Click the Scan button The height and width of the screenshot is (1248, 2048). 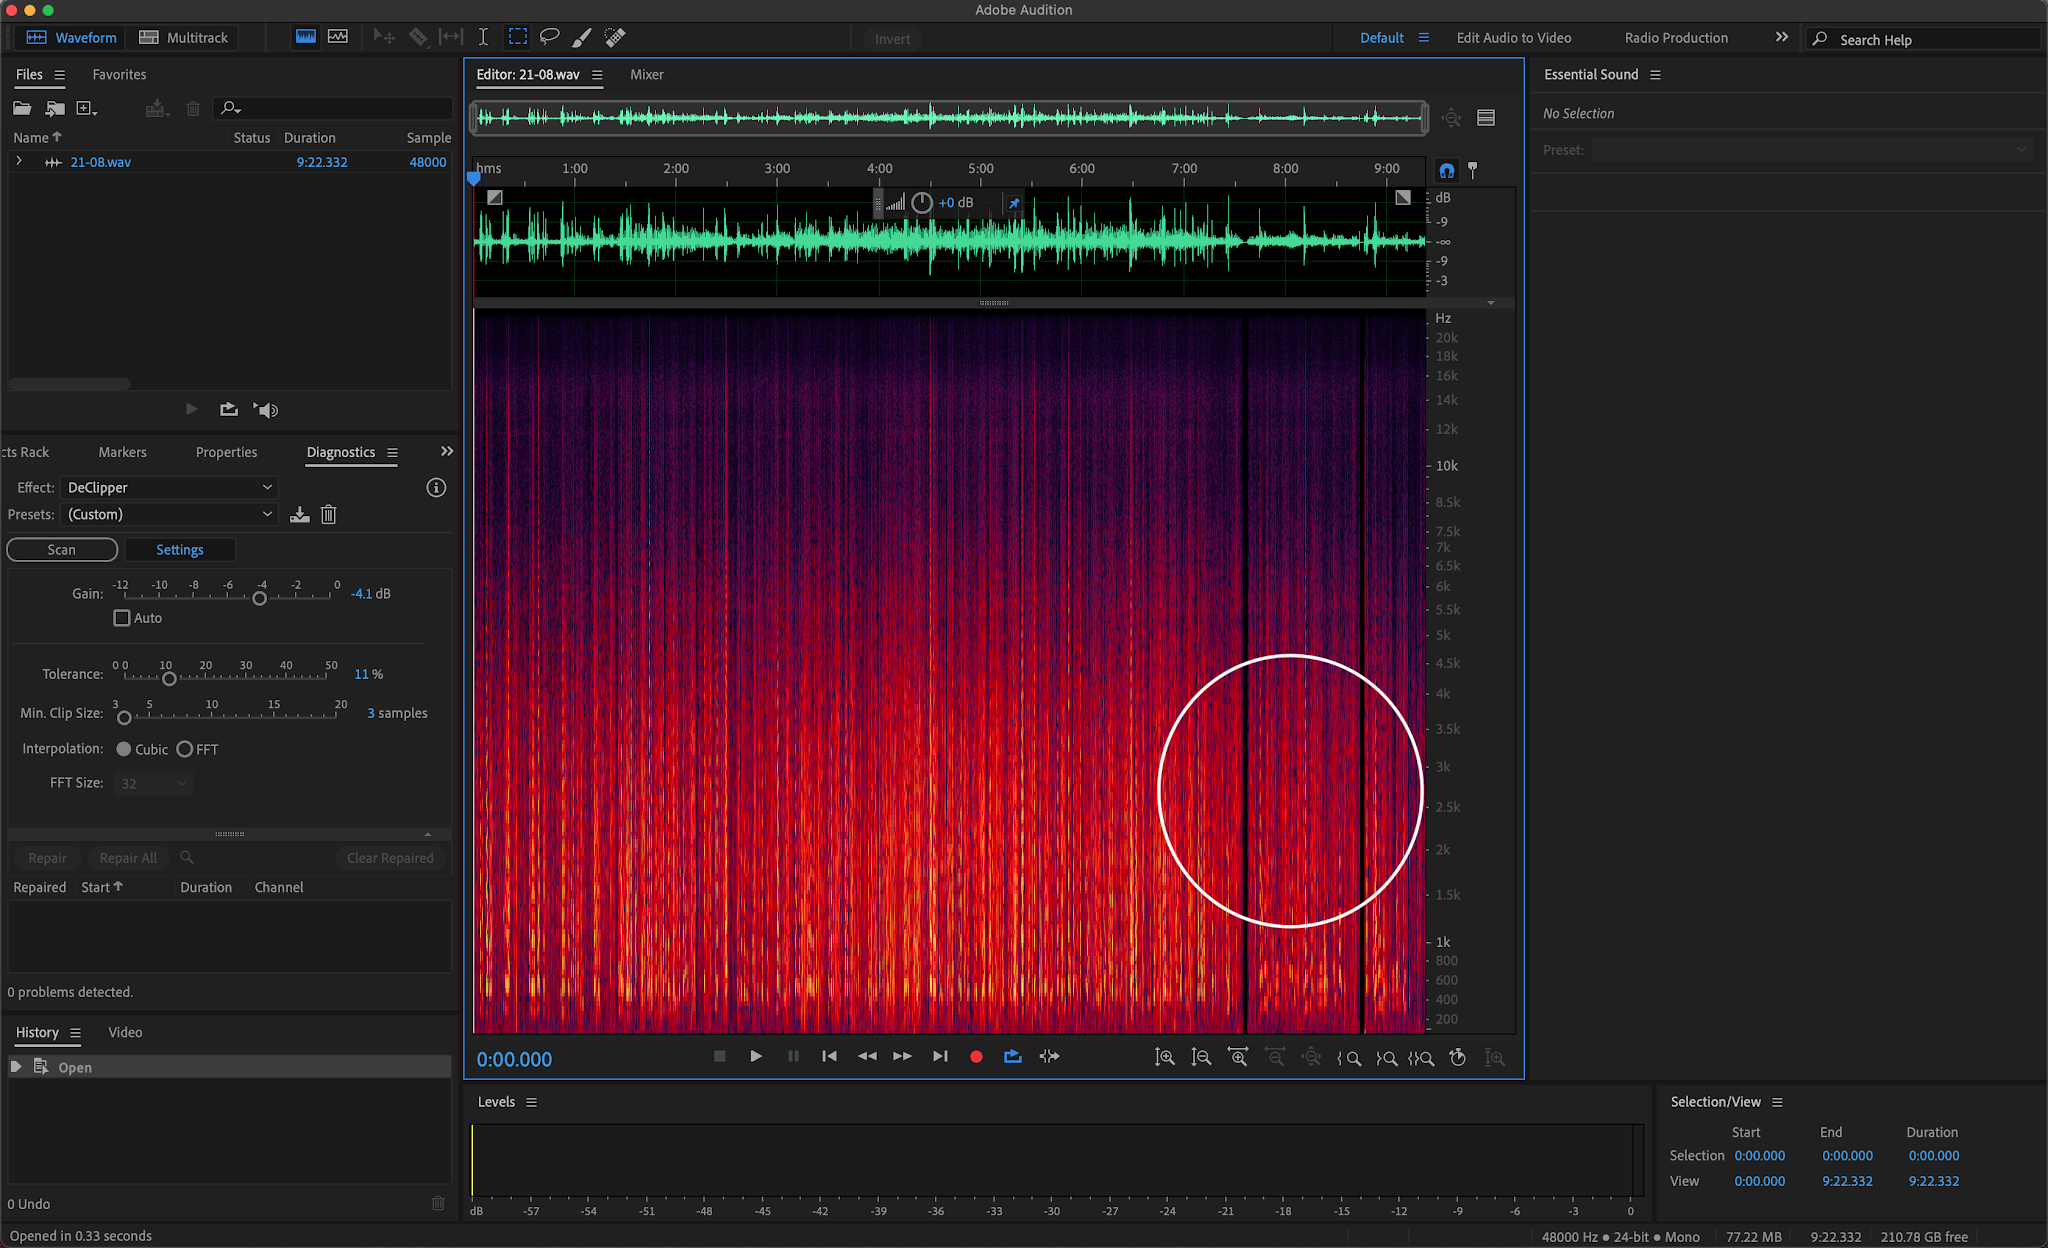62,550
